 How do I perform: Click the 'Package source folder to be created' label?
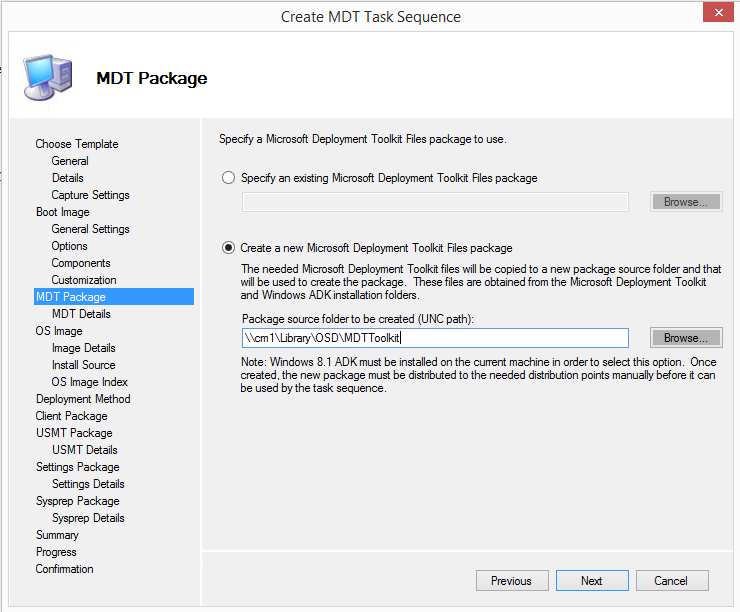[x=358, y=319]
